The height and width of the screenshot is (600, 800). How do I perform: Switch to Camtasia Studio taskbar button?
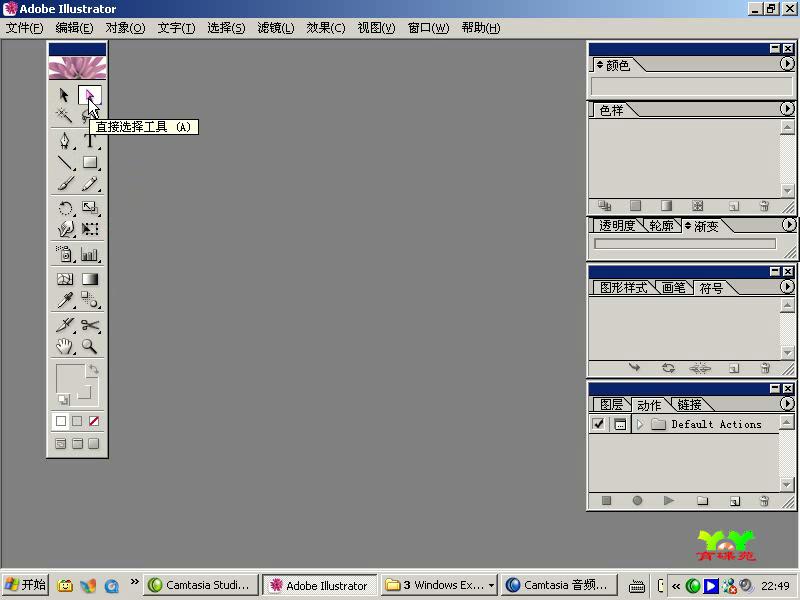pos(201,585)
